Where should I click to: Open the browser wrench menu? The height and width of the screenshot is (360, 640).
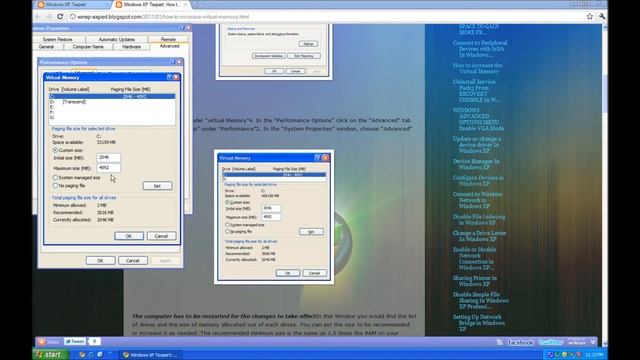click(602, 16)
